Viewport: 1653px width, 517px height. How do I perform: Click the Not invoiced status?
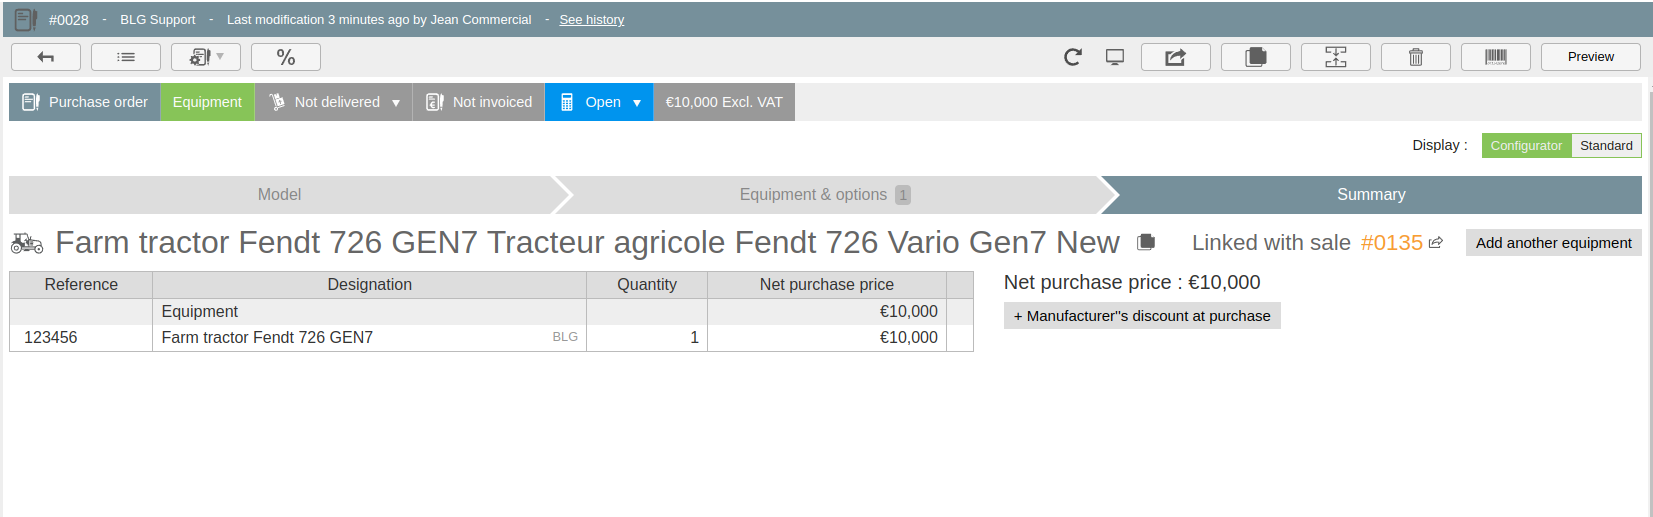(x=479, y=102)
